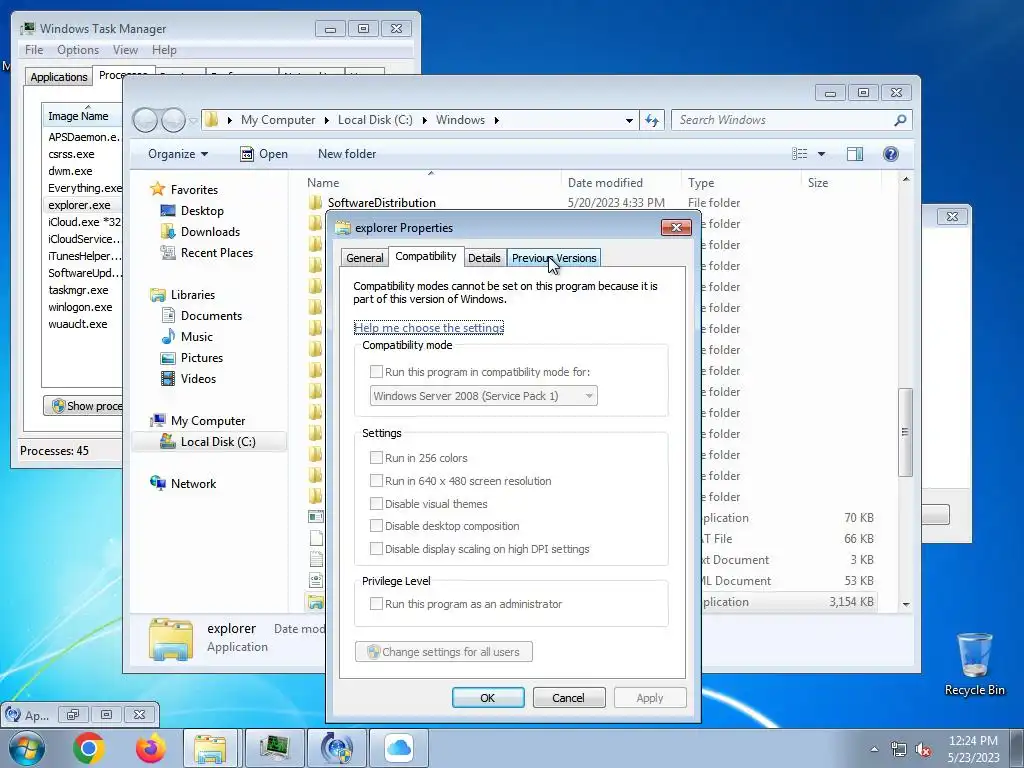Image resolution: width=1024 pixels, height=768 pixels.
Task: Select Videos under Libraries
Action: click(x=198, y=379)
